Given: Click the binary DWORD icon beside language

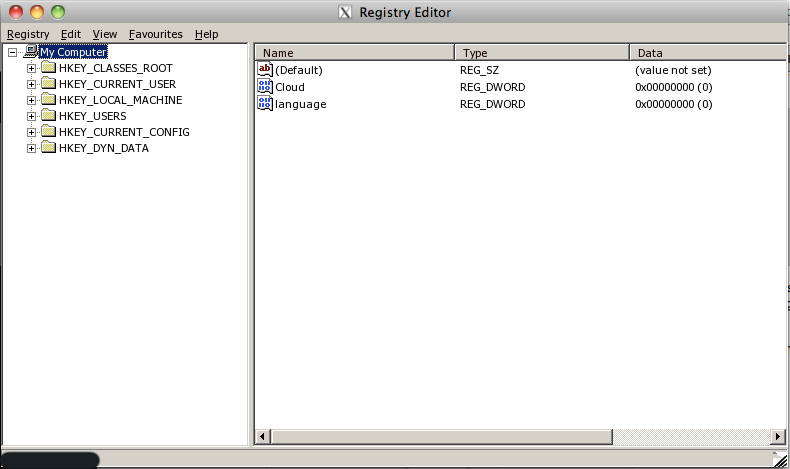Looking at the screenshot, I should (265, 104).
